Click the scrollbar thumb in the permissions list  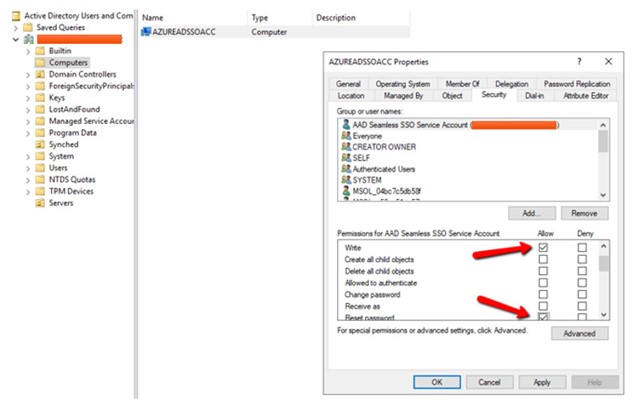click(603, 264)
